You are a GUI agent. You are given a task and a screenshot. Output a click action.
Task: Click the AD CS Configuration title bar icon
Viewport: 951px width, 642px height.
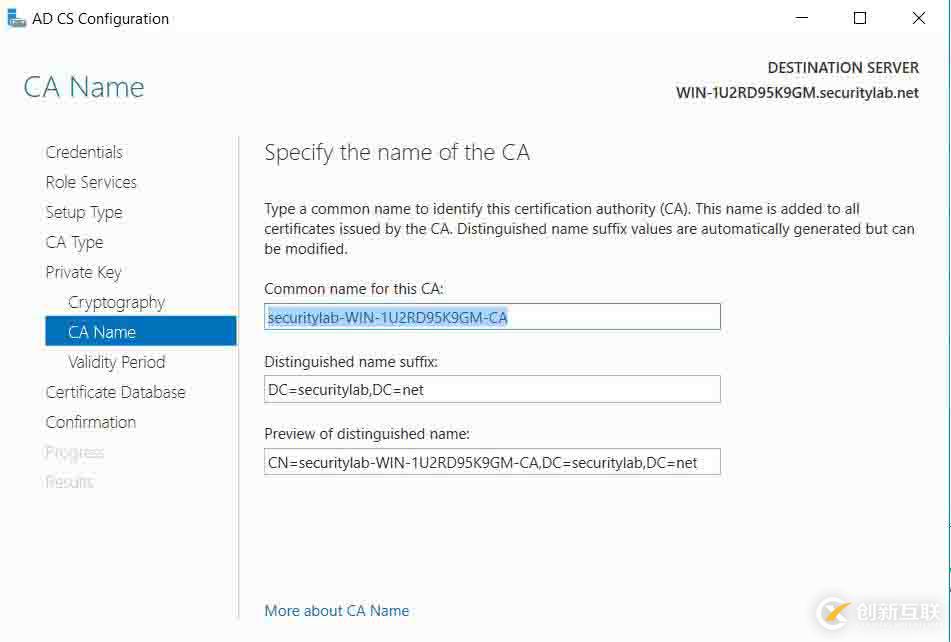tap(14, 18)
